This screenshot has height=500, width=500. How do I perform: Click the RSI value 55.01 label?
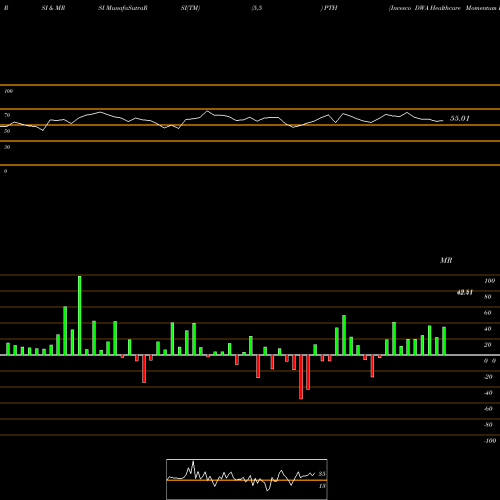click(460, 118)
